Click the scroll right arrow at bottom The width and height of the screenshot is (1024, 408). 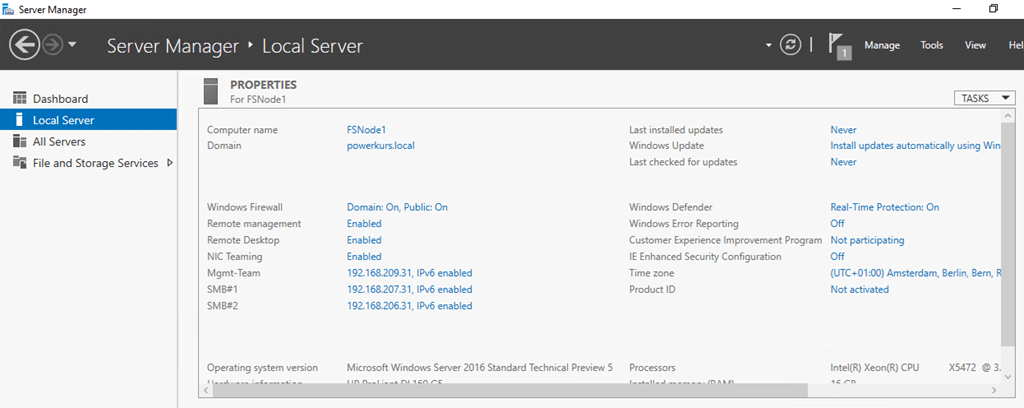[994, 390]
